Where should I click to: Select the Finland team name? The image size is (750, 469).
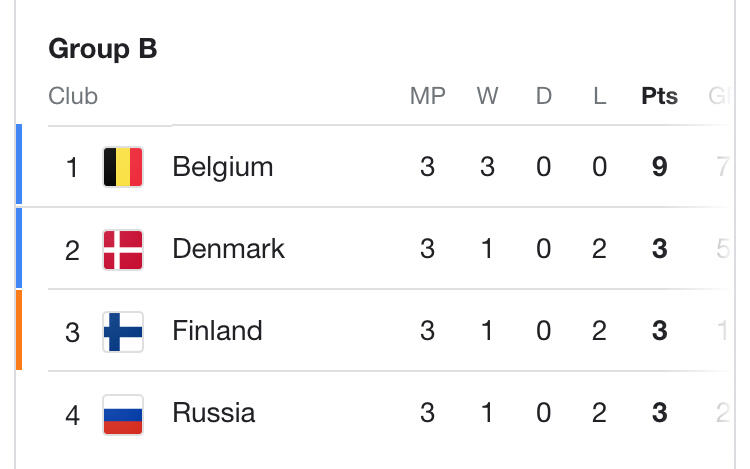(x=217, y=331)
